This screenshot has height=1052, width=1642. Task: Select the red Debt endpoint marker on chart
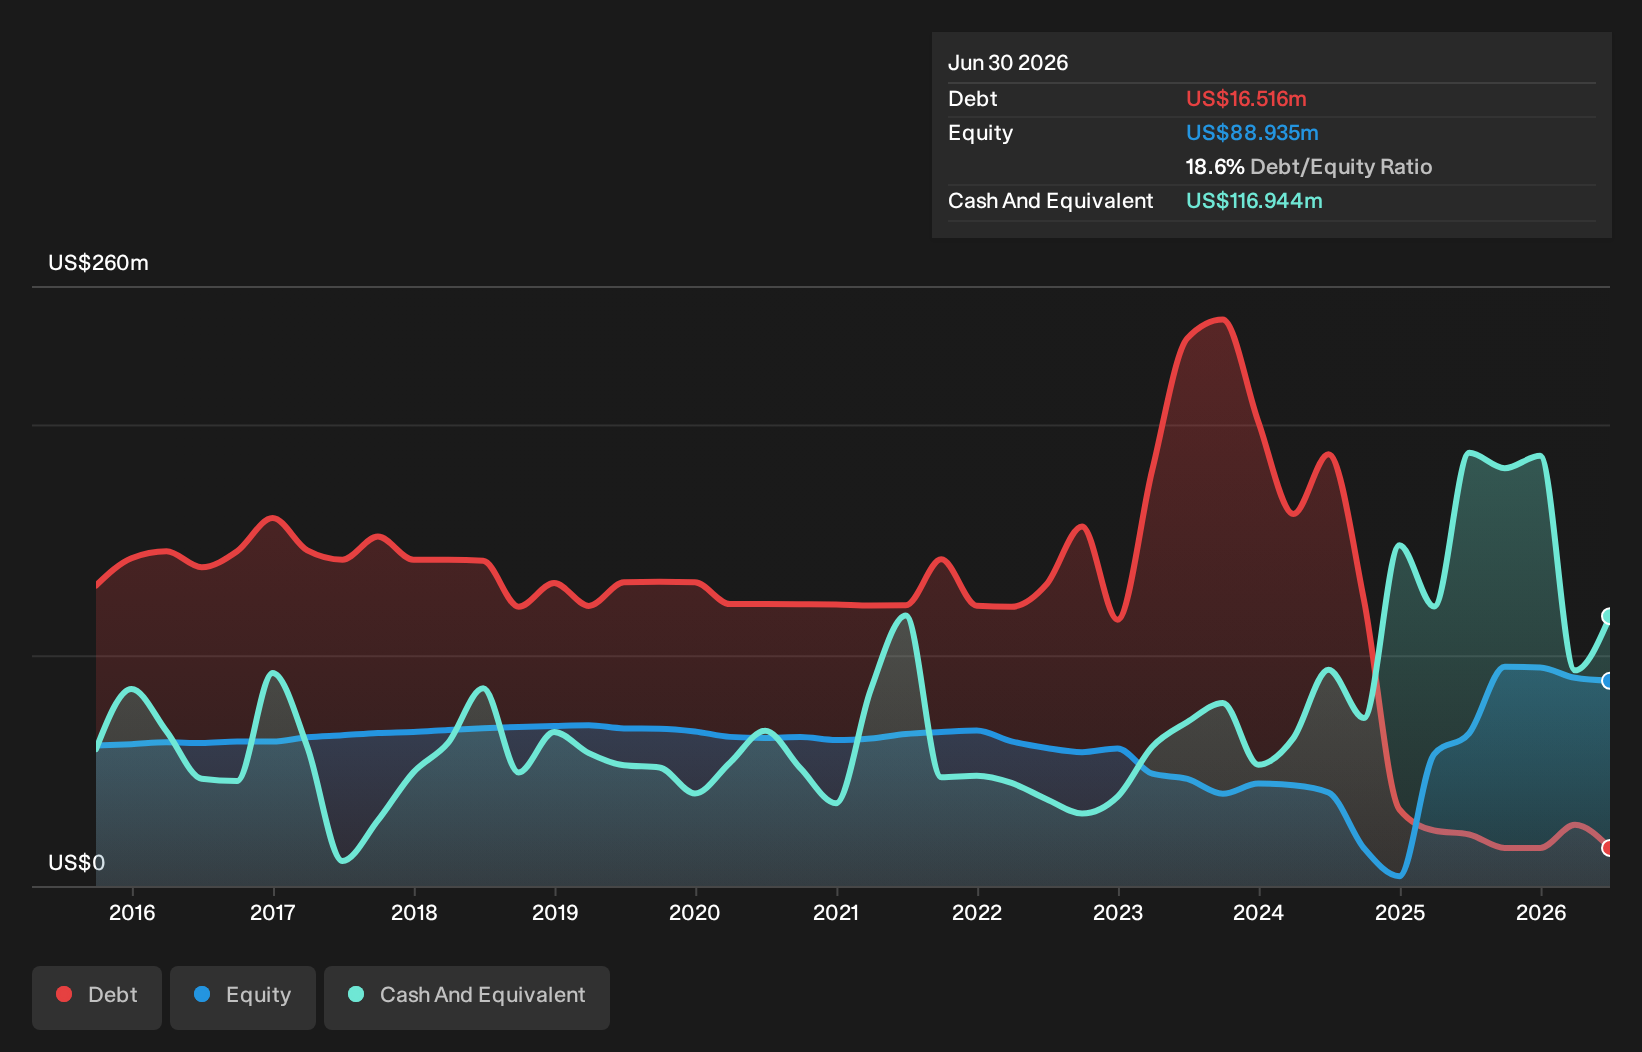pos(1608,848)
